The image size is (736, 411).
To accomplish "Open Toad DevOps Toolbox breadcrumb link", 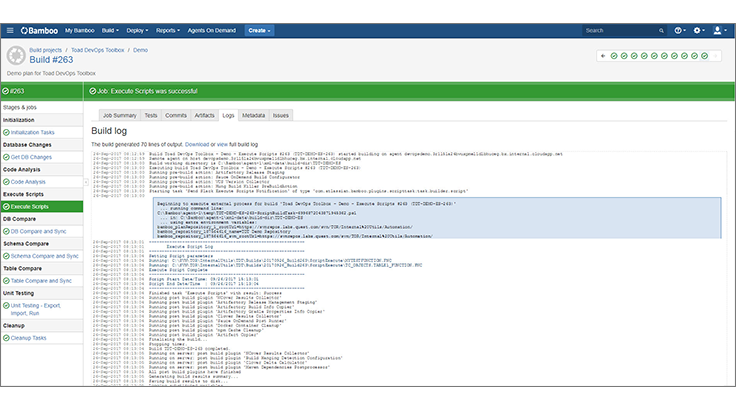I will pyautogui.click(x=98, y=50).
